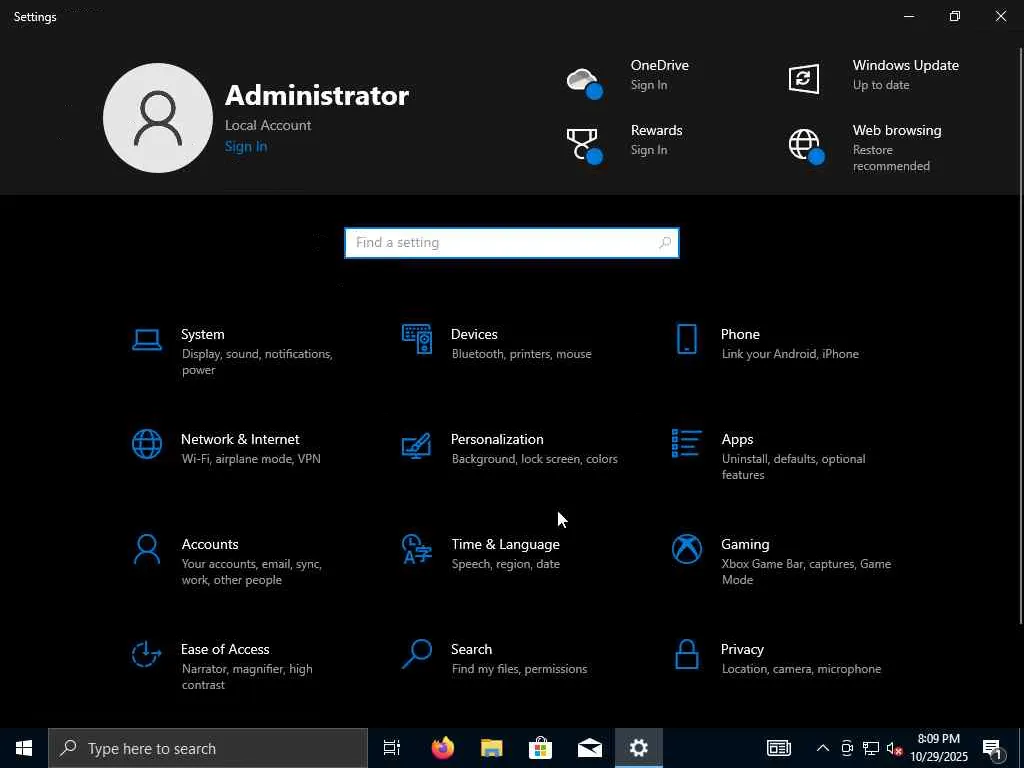The image size is (1024, 768).
Task: Click the Gaming category title
Action: tap(745, 544)
